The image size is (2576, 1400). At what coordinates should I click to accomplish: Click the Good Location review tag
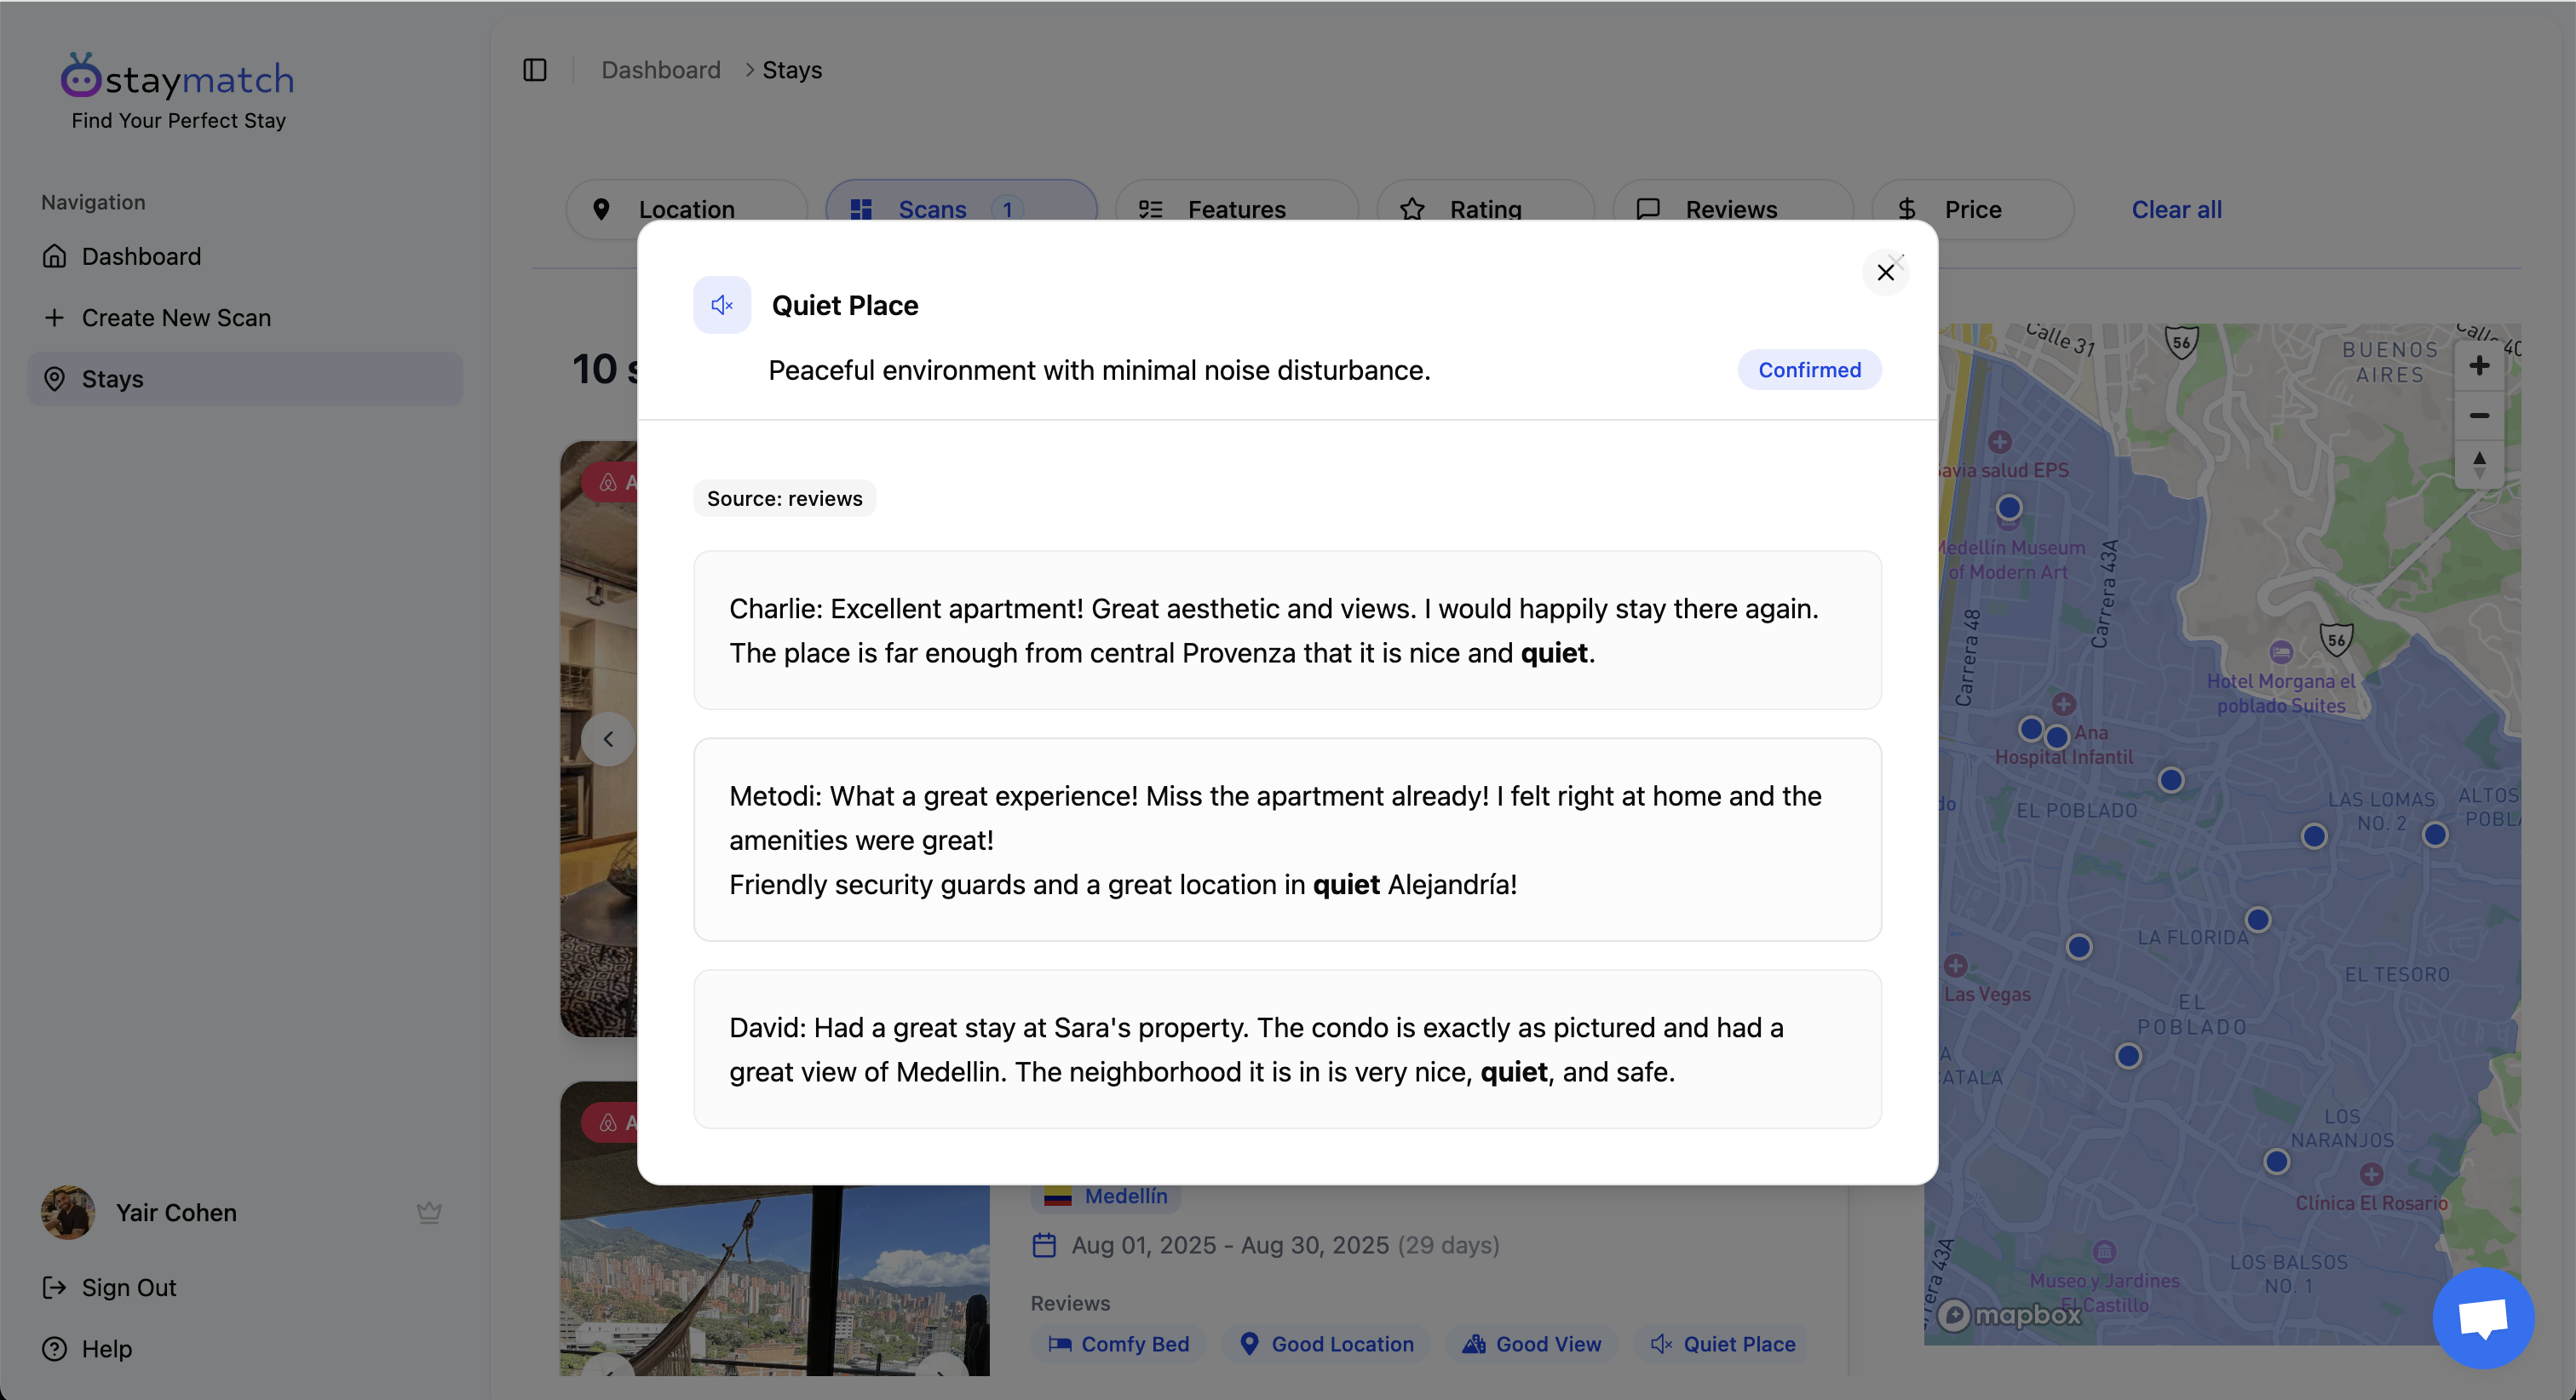(x=1327, y=1343)
